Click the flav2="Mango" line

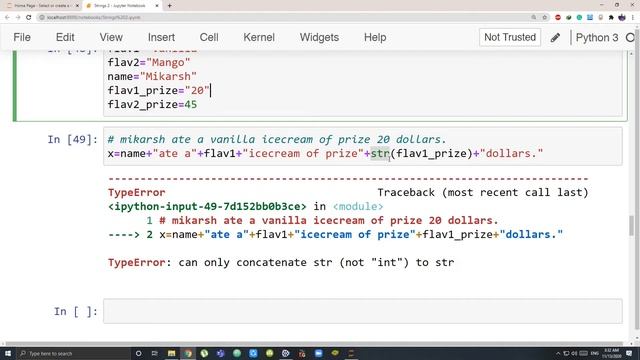(149, 62)
